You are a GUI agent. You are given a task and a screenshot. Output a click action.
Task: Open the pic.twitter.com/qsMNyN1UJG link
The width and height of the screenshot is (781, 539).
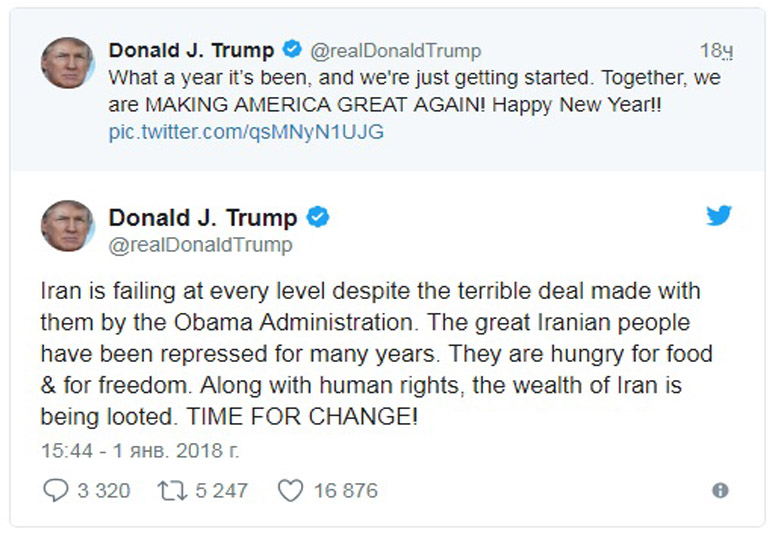click(246, 132)
